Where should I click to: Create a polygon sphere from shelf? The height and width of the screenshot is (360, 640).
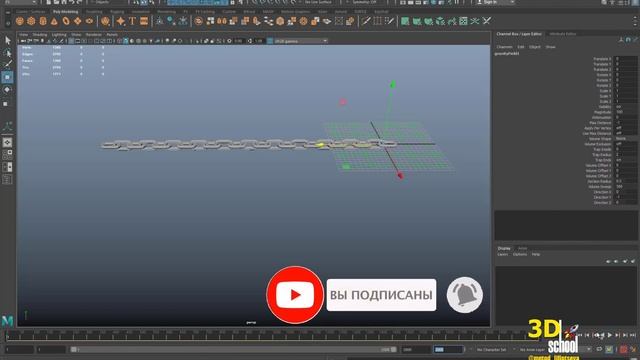click(20, 21)
